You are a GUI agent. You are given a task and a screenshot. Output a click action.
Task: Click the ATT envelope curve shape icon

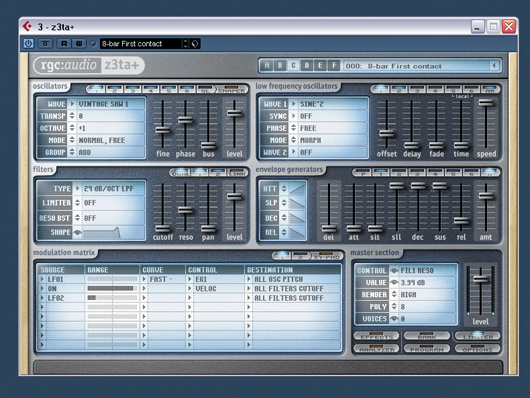297,189
